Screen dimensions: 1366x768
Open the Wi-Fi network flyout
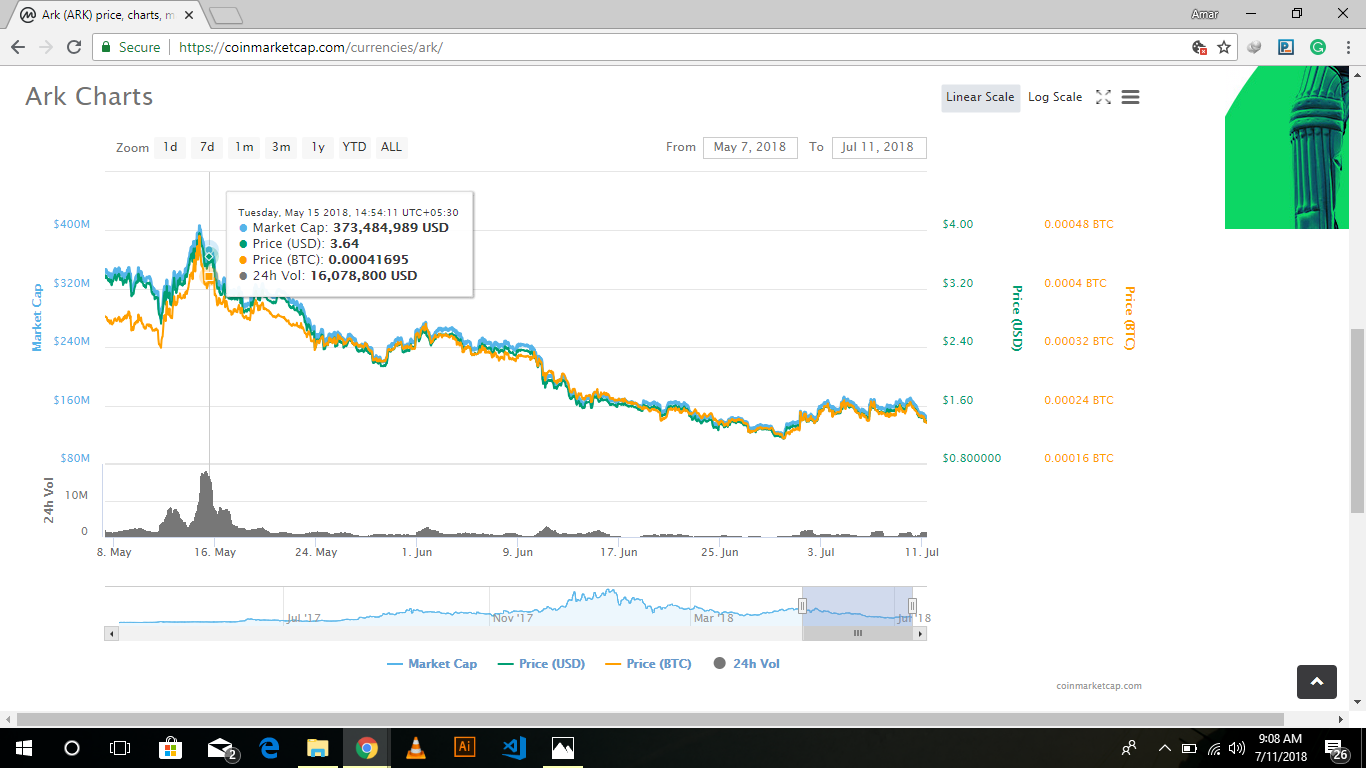pos(1214,747)
